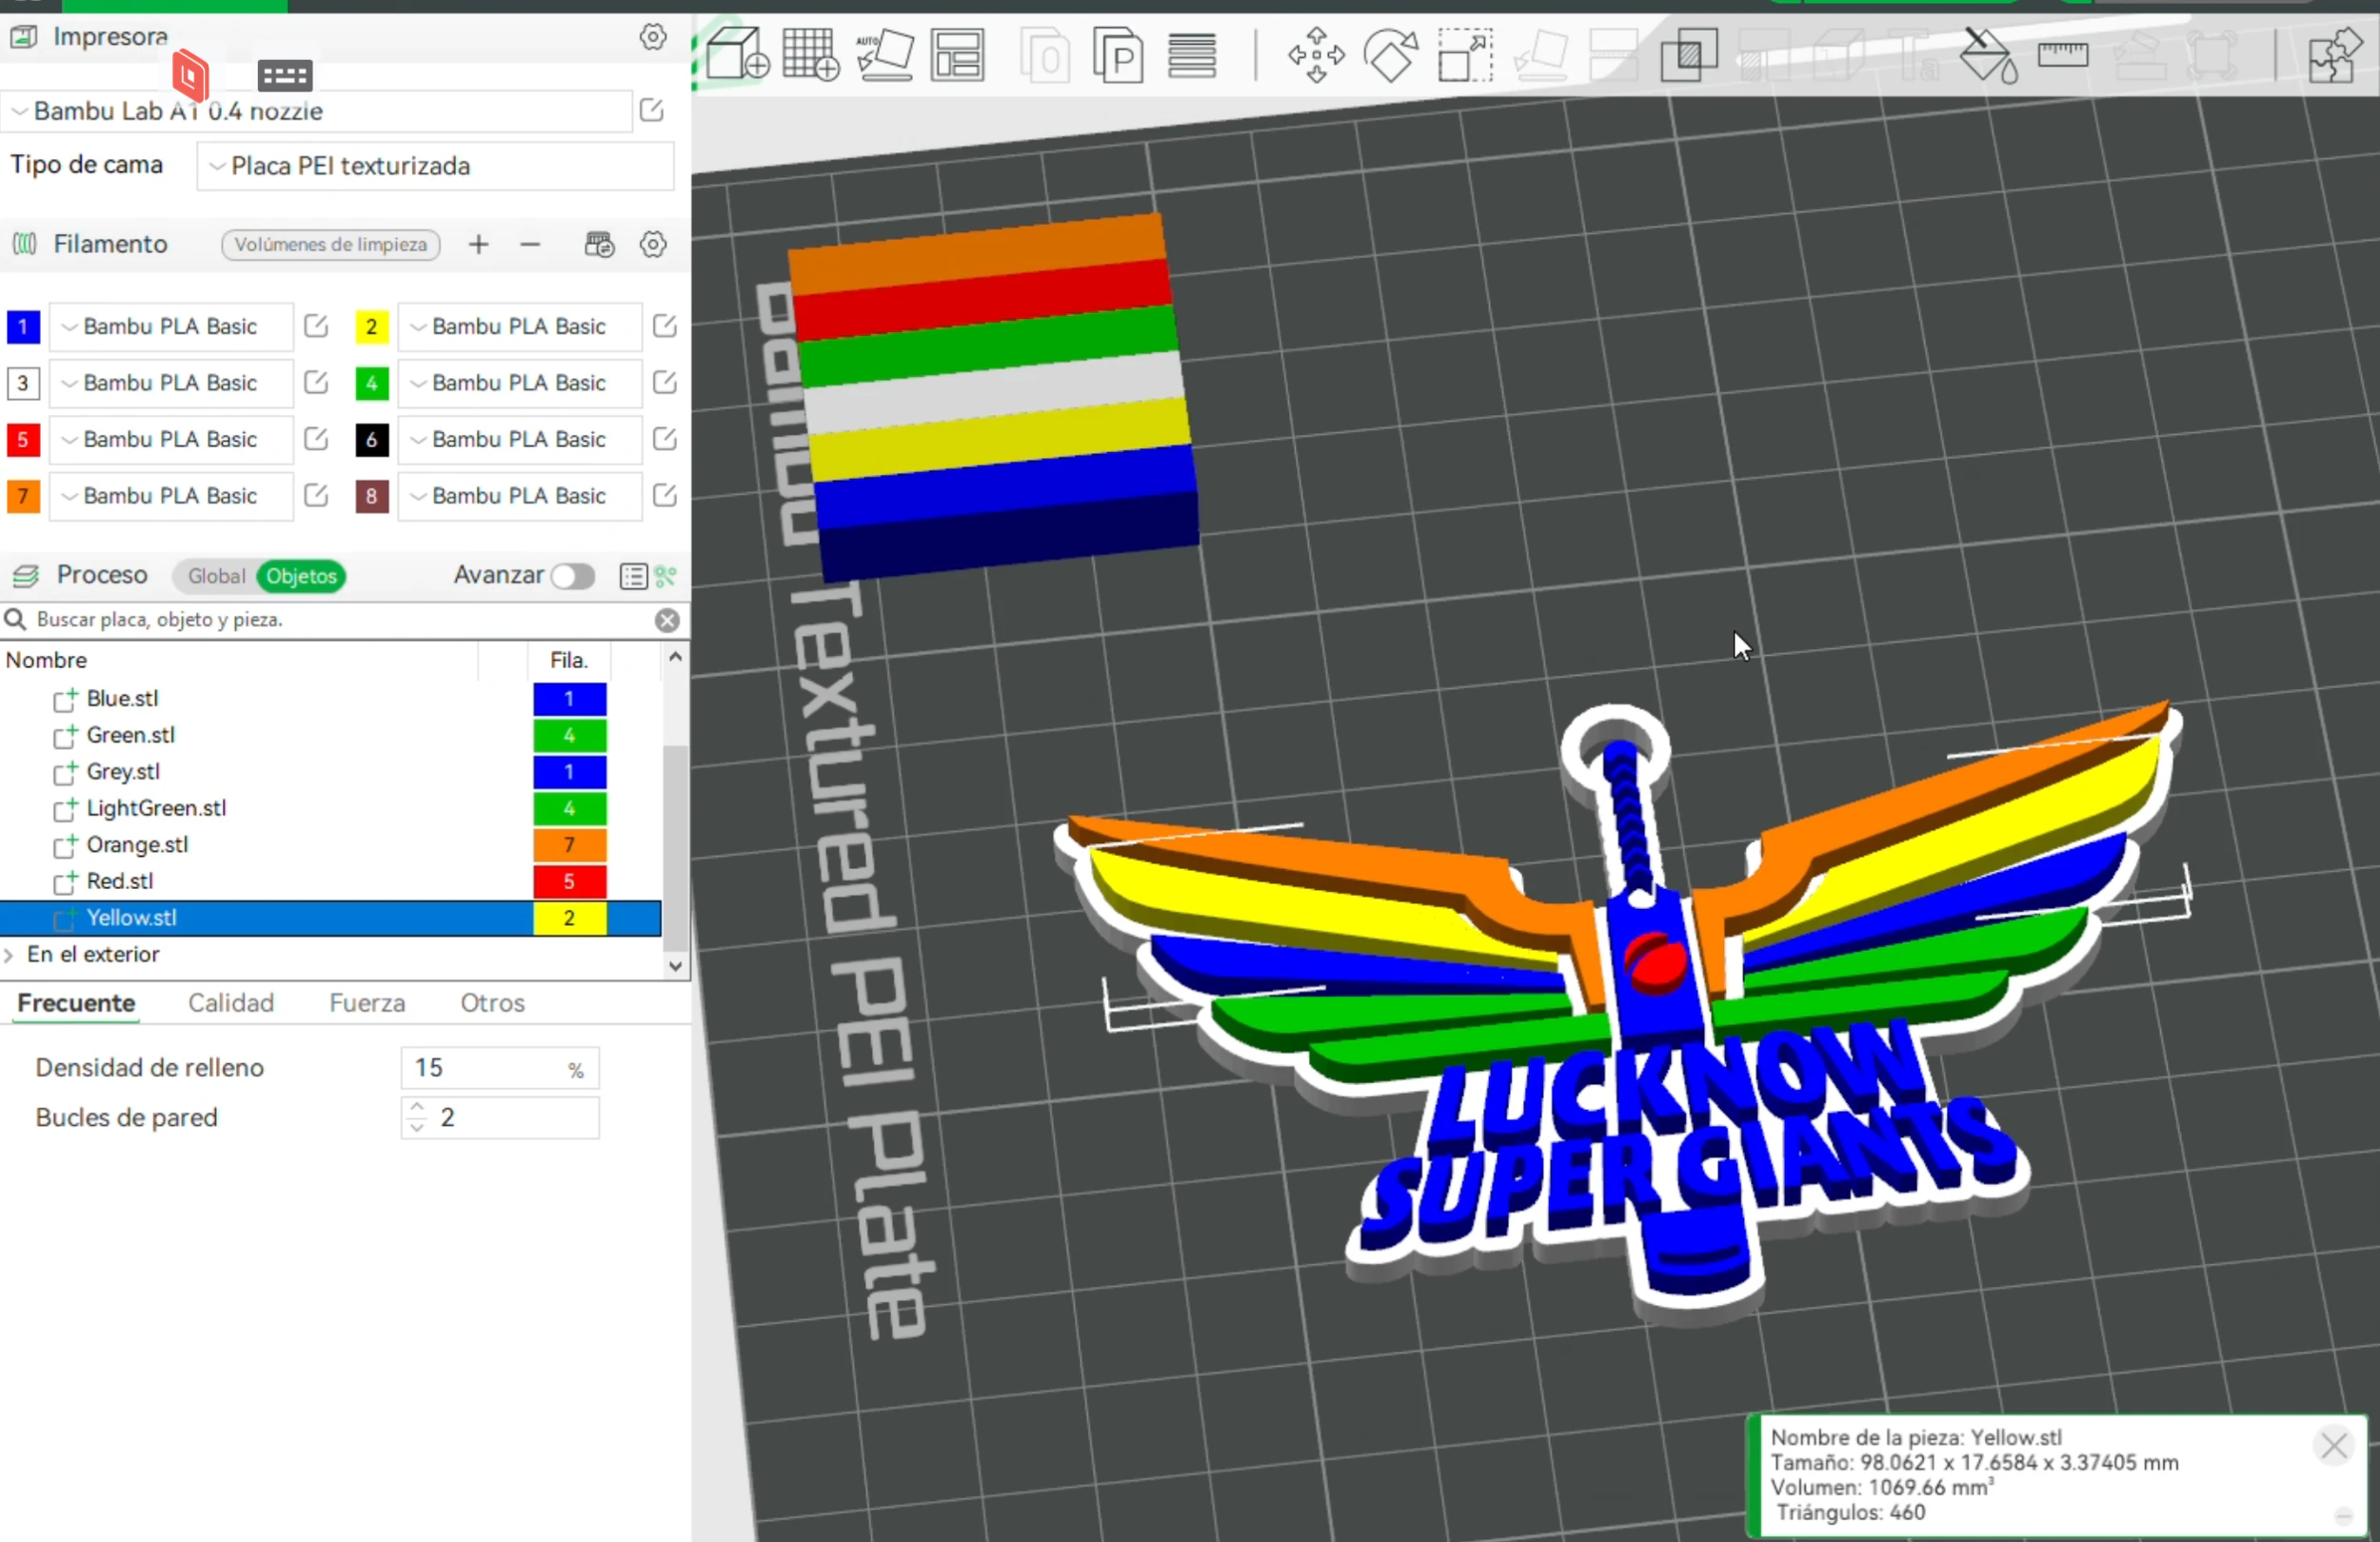
Task: Click the Fila. column header
Action: click(568, 660)
